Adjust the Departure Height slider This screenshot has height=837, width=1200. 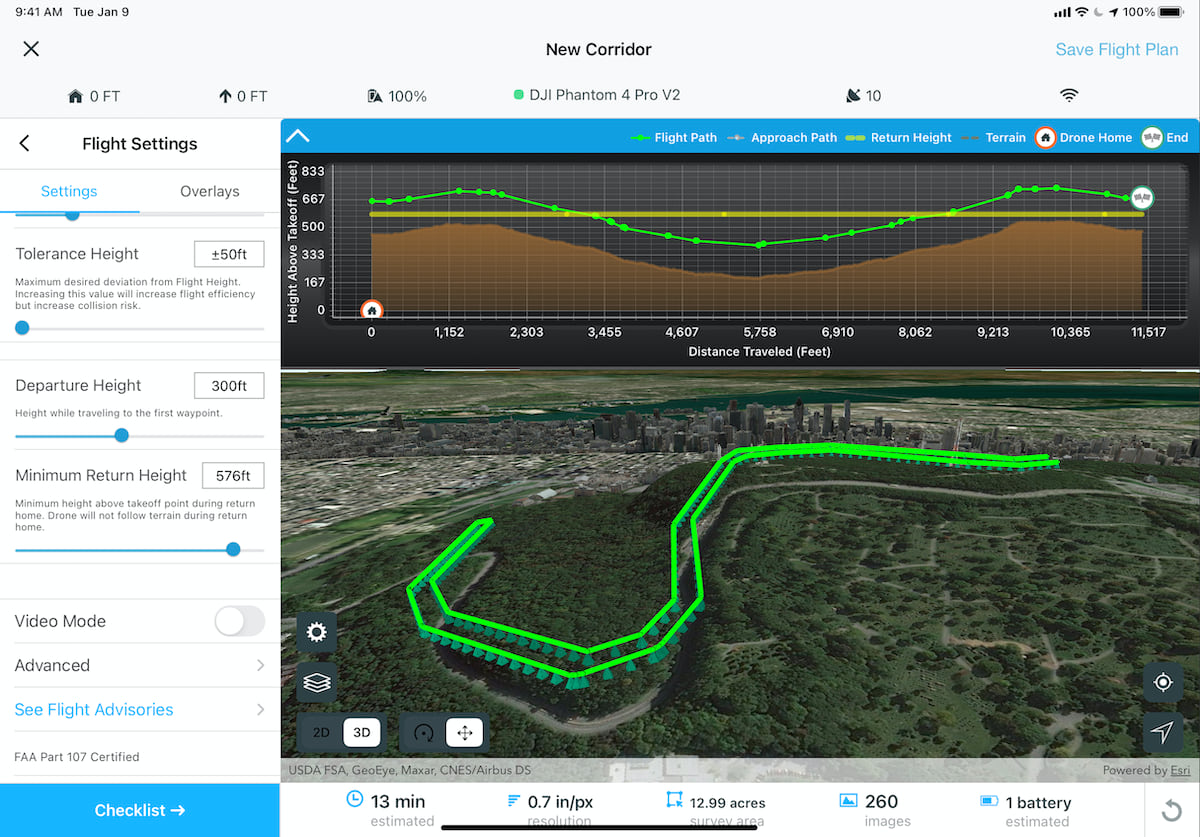coord(121,435)
